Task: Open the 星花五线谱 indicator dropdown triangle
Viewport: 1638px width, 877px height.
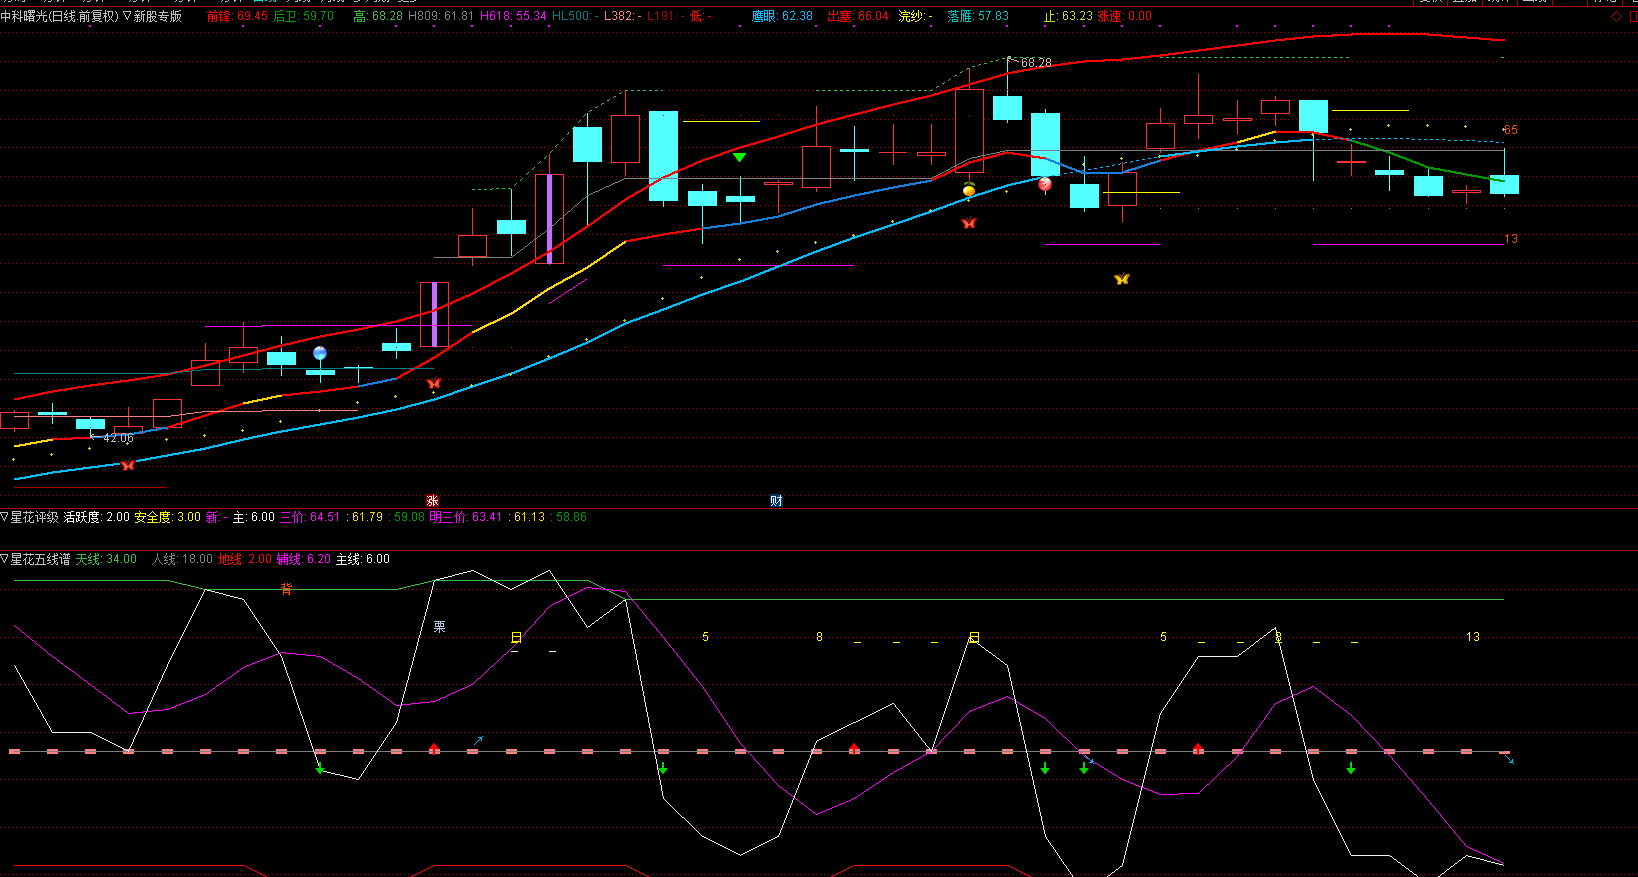Action: [5, 559]
